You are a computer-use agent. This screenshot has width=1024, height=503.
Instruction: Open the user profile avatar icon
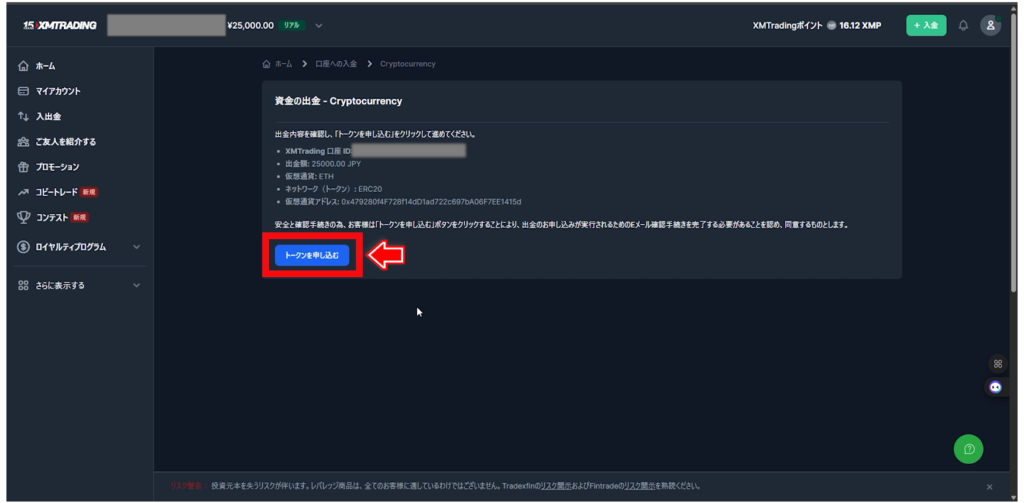[990, 25]
